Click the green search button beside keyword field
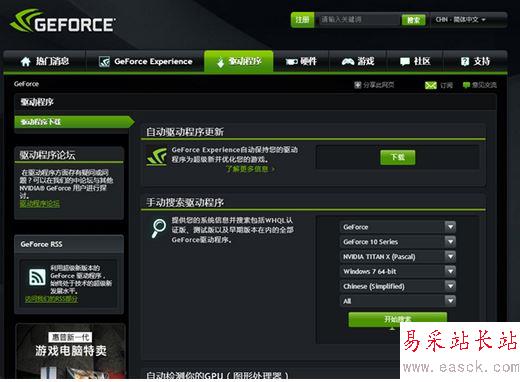Viewport: 520px width, 382px height. [x=413, y=20]
